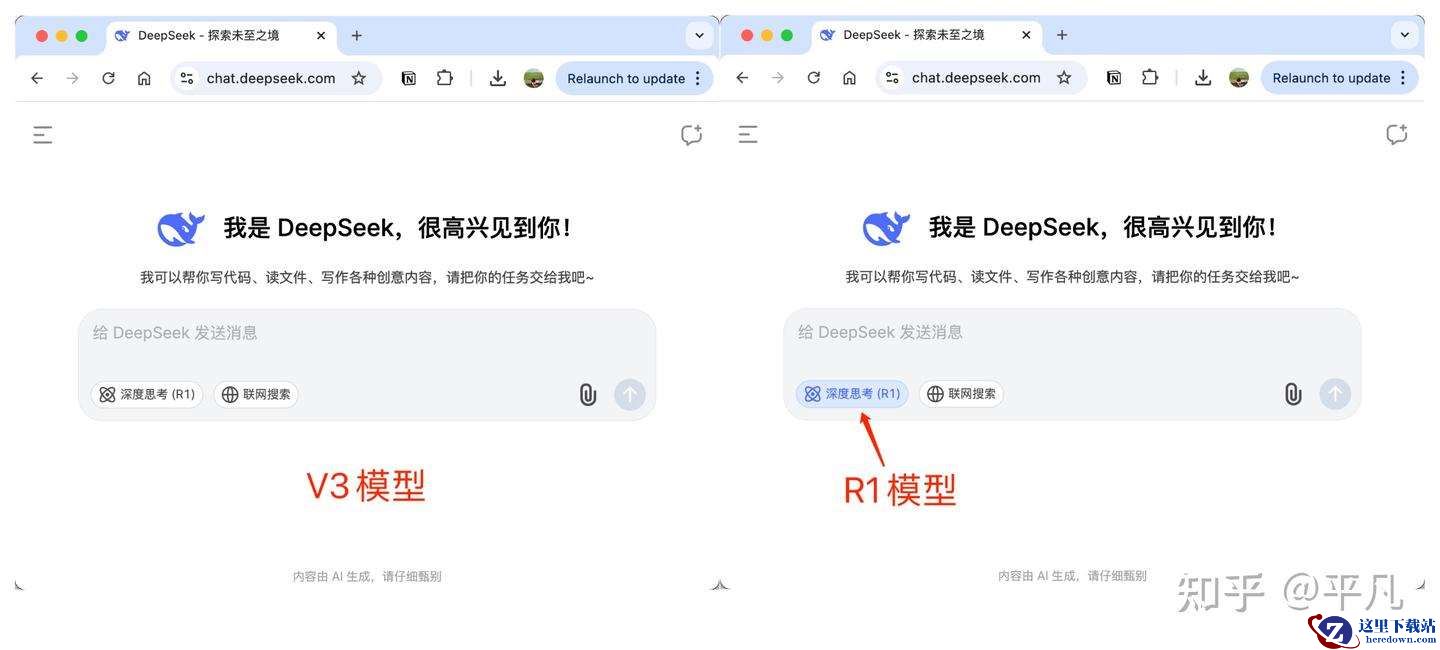Start new chat in right window
The image size is (1440, 650).
[1397, 135]
